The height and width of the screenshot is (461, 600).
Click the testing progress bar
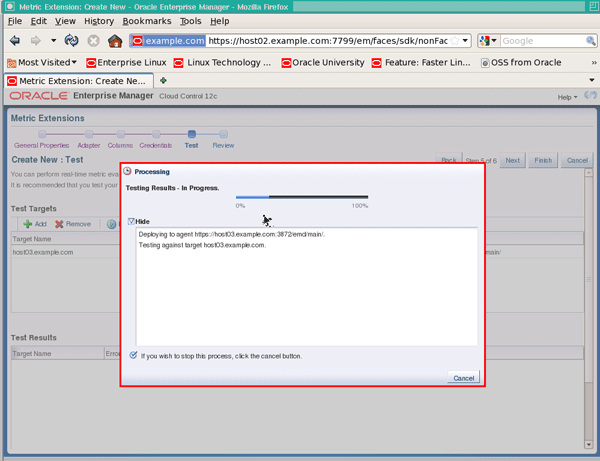point(302,197)
